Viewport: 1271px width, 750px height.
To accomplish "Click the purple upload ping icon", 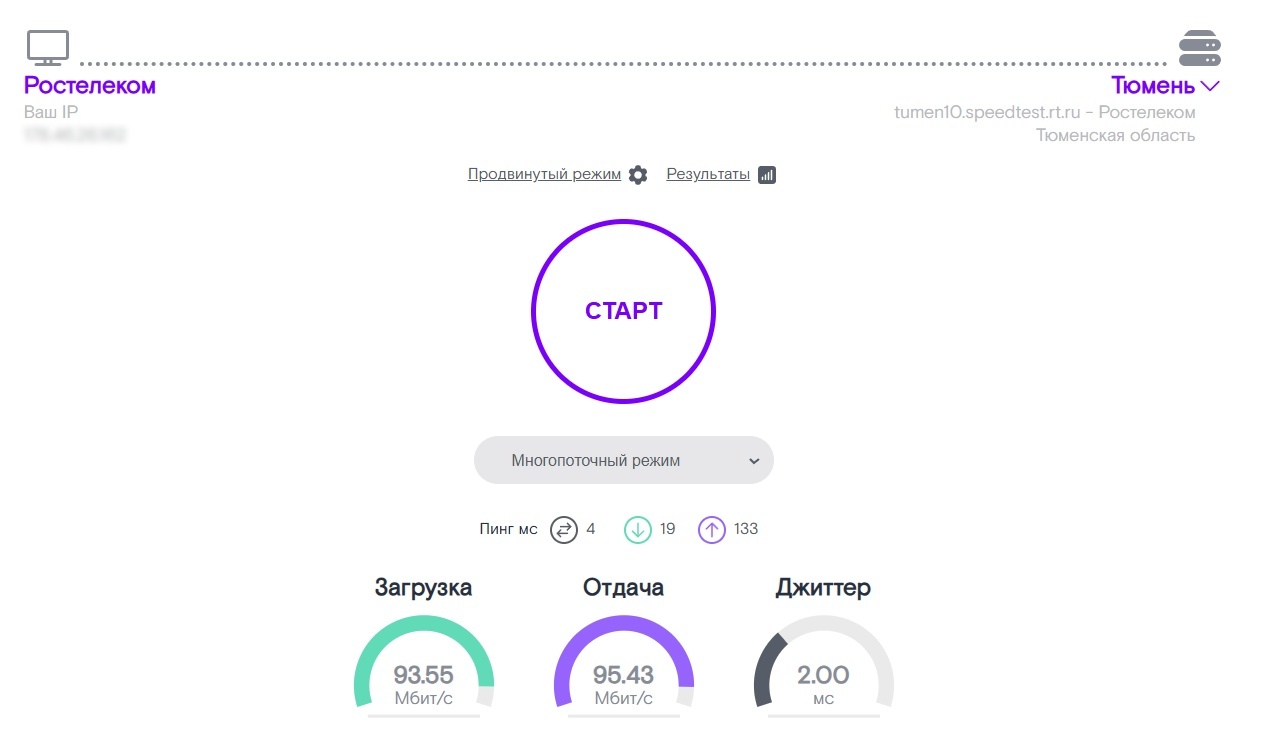I will click(711, 529).
